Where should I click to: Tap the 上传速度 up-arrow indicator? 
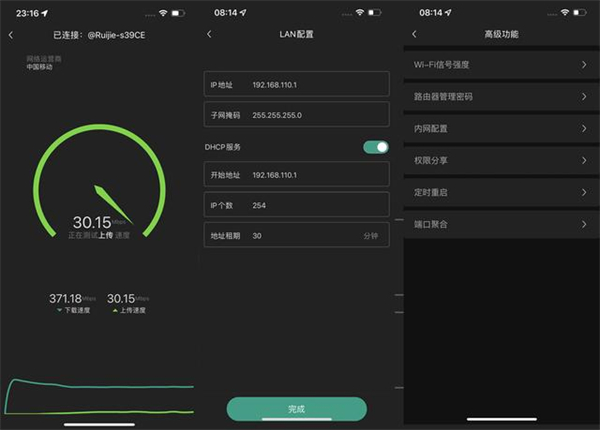pyautogui.click(x=113, y=311)
